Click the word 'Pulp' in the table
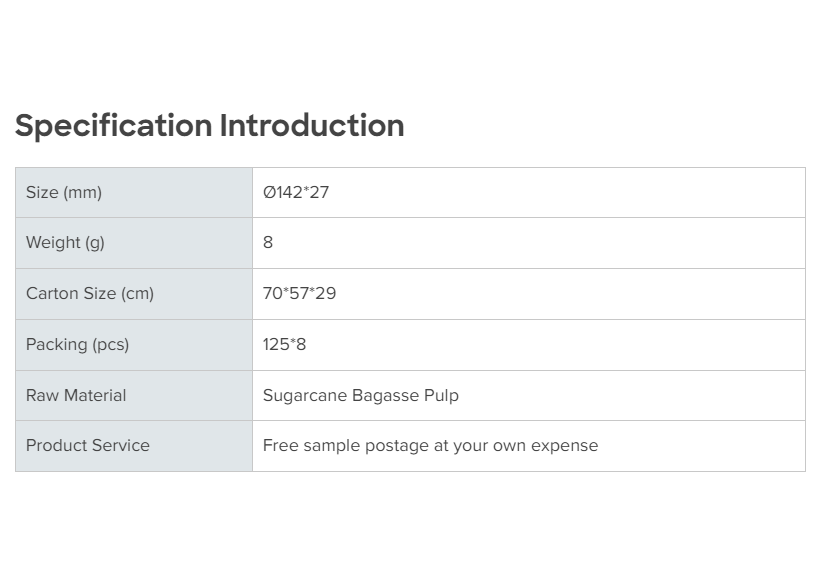 pos(441,395)
